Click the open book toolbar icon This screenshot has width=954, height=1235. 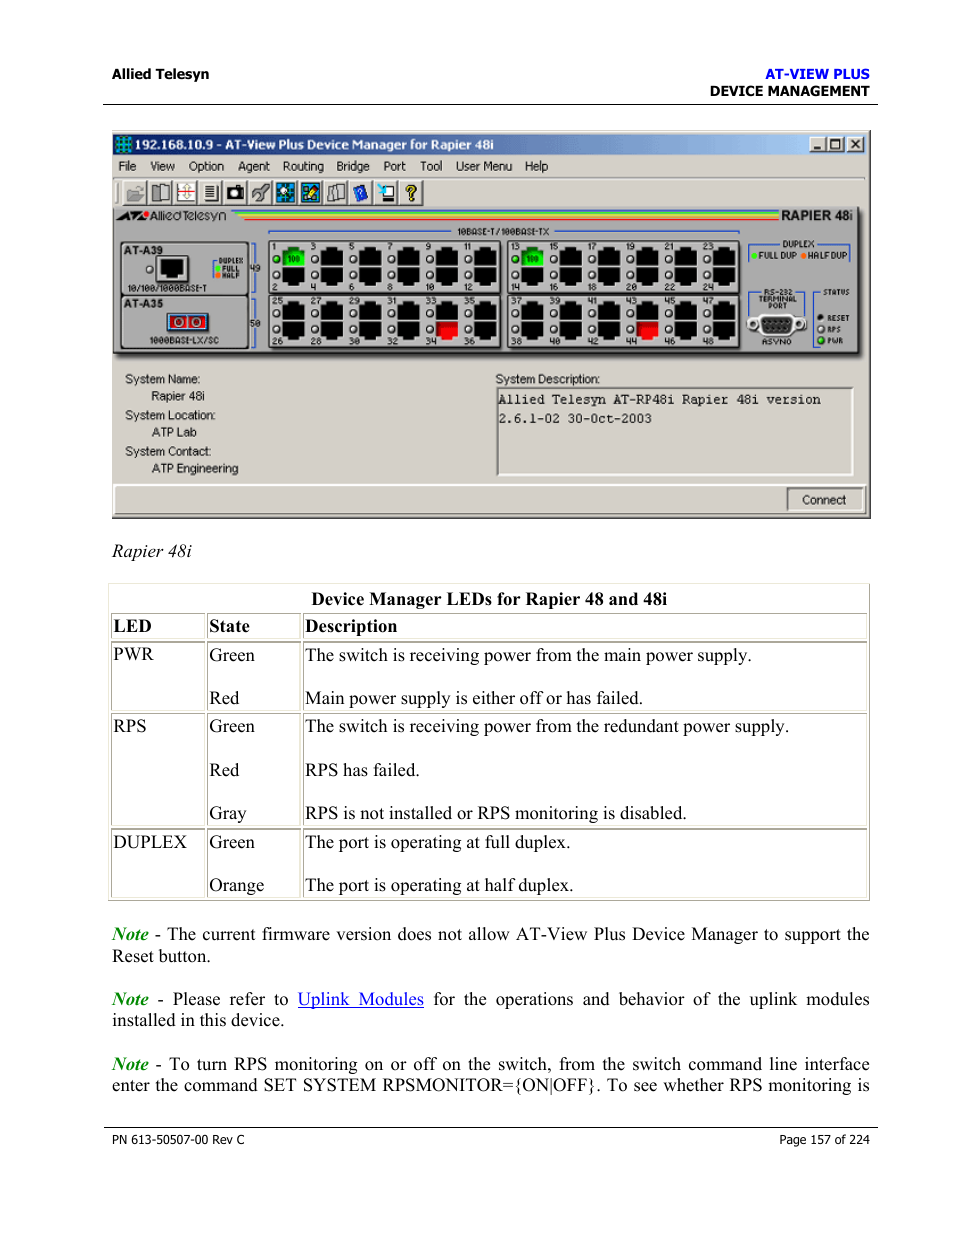[x=160, y=193]
